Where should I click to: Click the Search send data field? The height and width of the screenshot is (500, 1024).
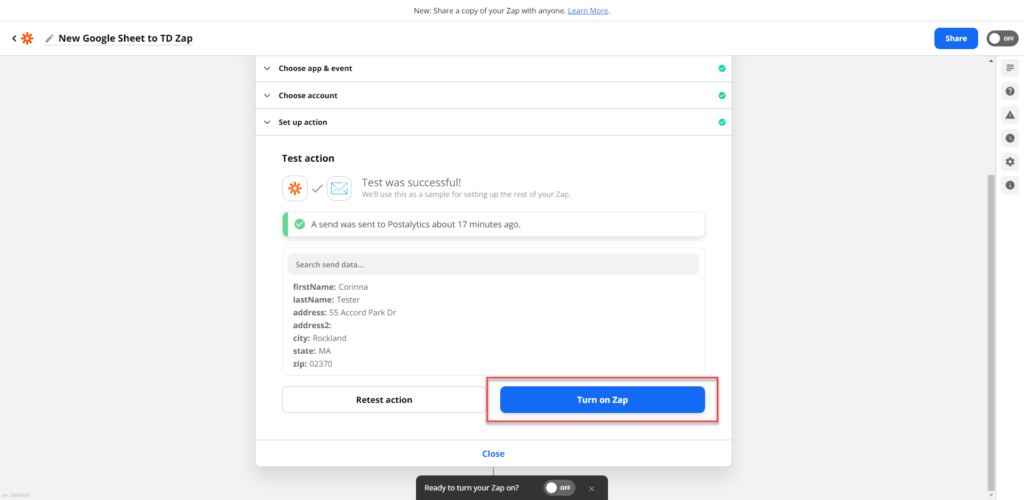[x=493, y=264]
